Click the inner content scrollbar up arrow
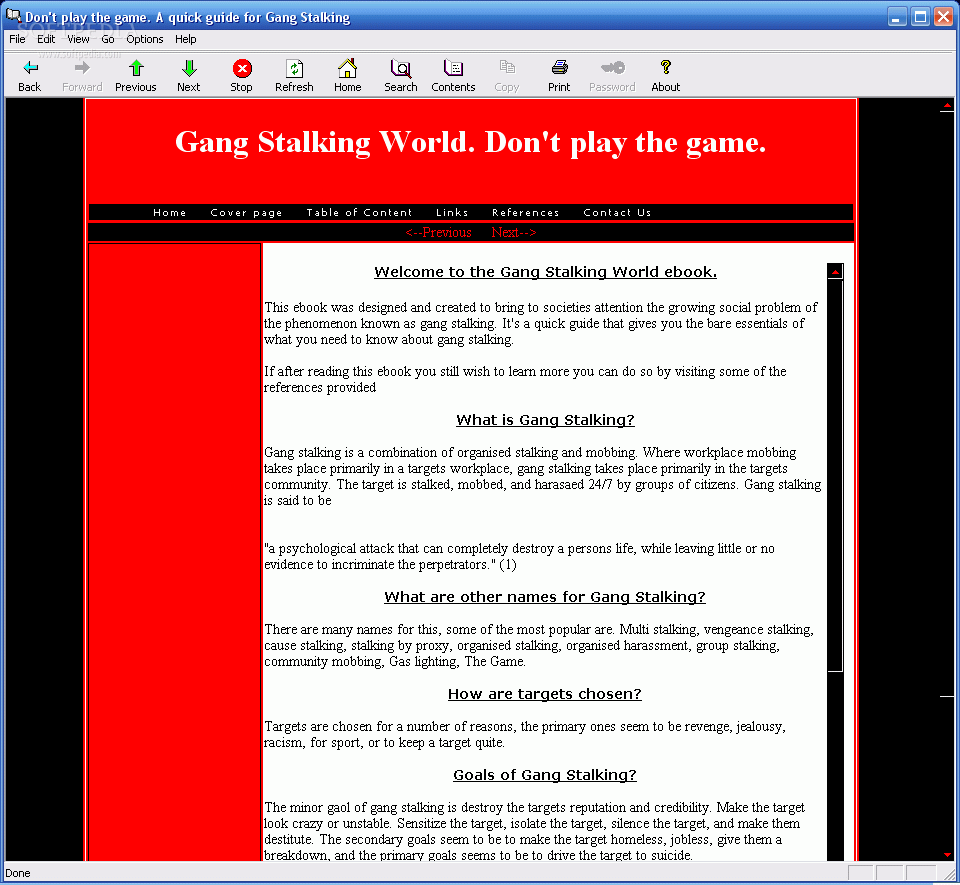 [x=835, y=271]
